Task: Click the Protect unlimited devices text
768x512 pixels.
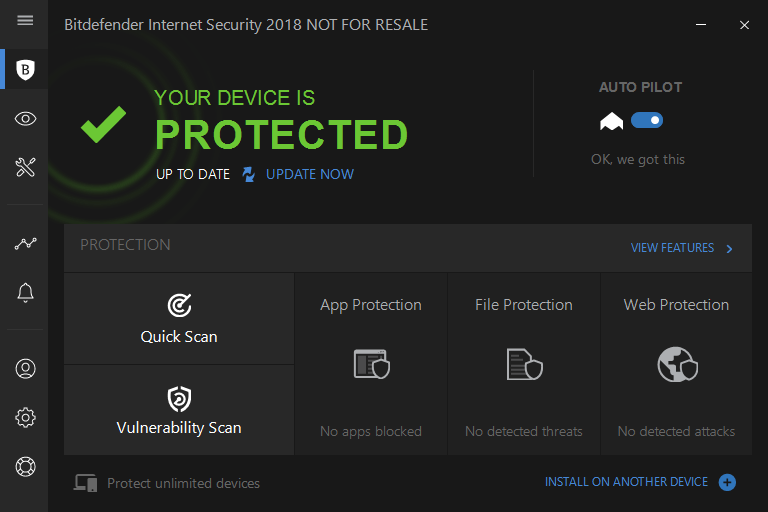Action: 183,484
